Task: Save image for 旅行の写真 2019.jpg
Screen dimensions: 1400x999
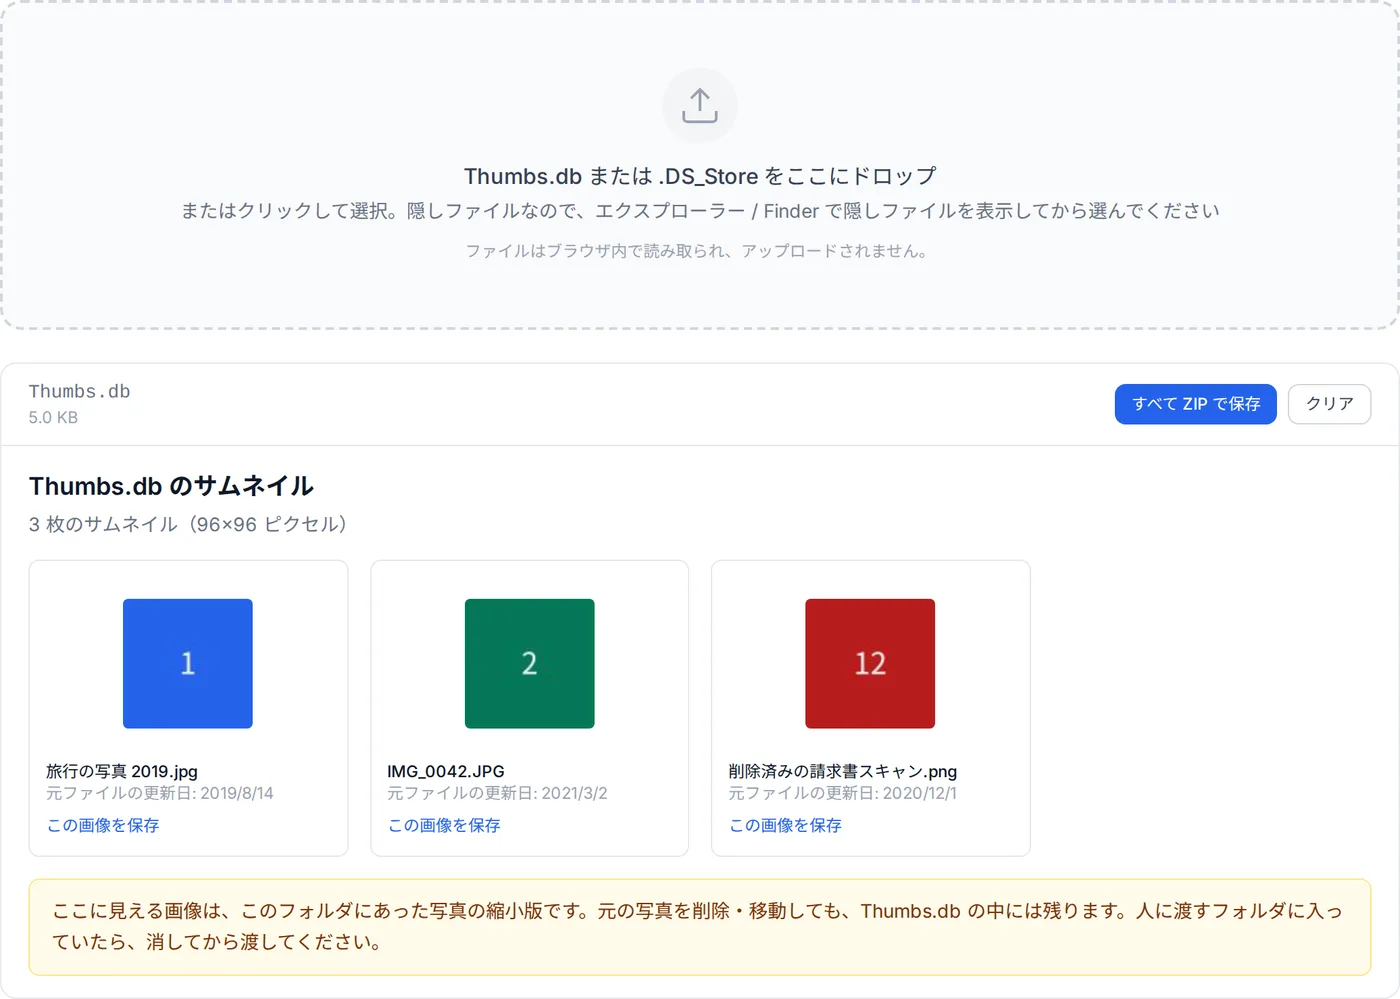Action: 103,825
